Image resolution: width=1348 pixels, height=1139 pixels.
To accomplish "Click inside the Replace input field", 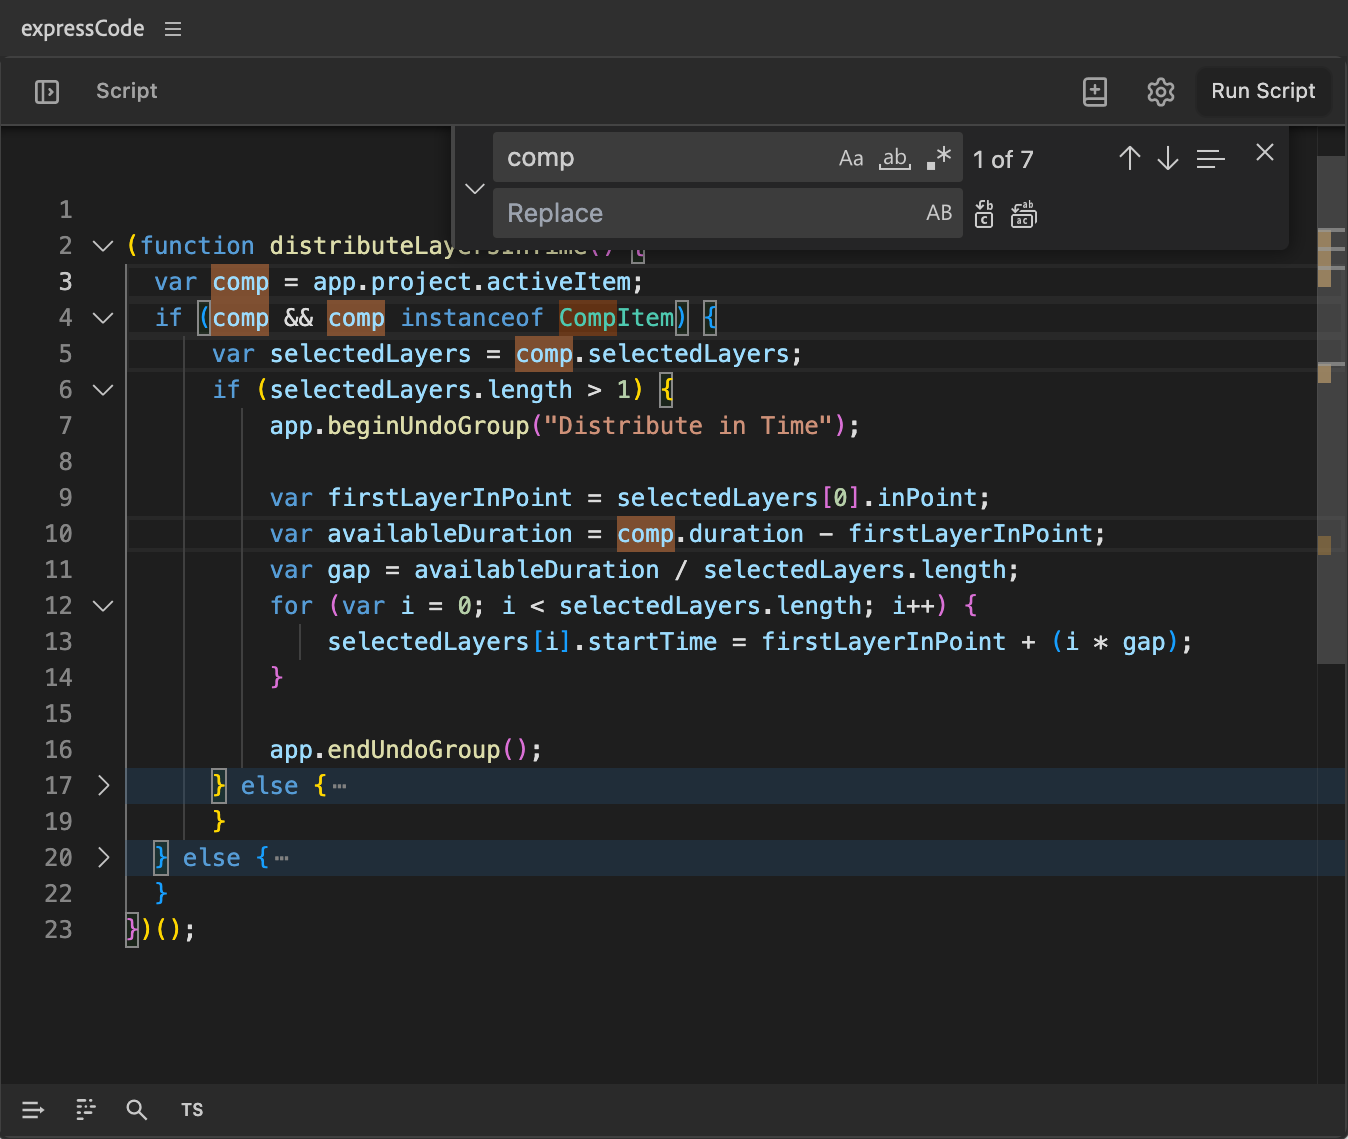I will pyautogui.click(x=700, y=213).
